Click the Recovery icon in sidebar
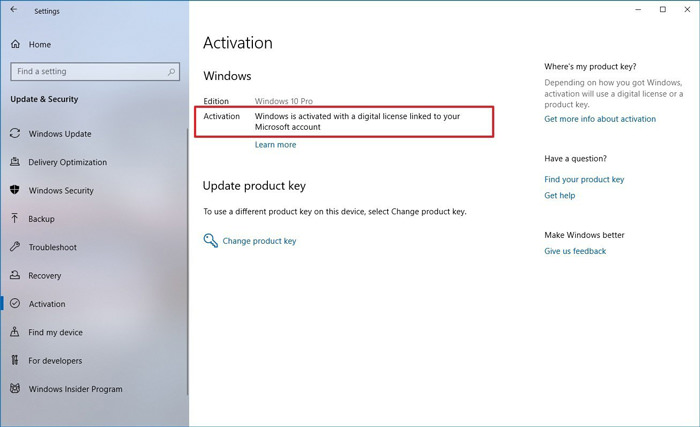The image size is (700, 427). 16,275
